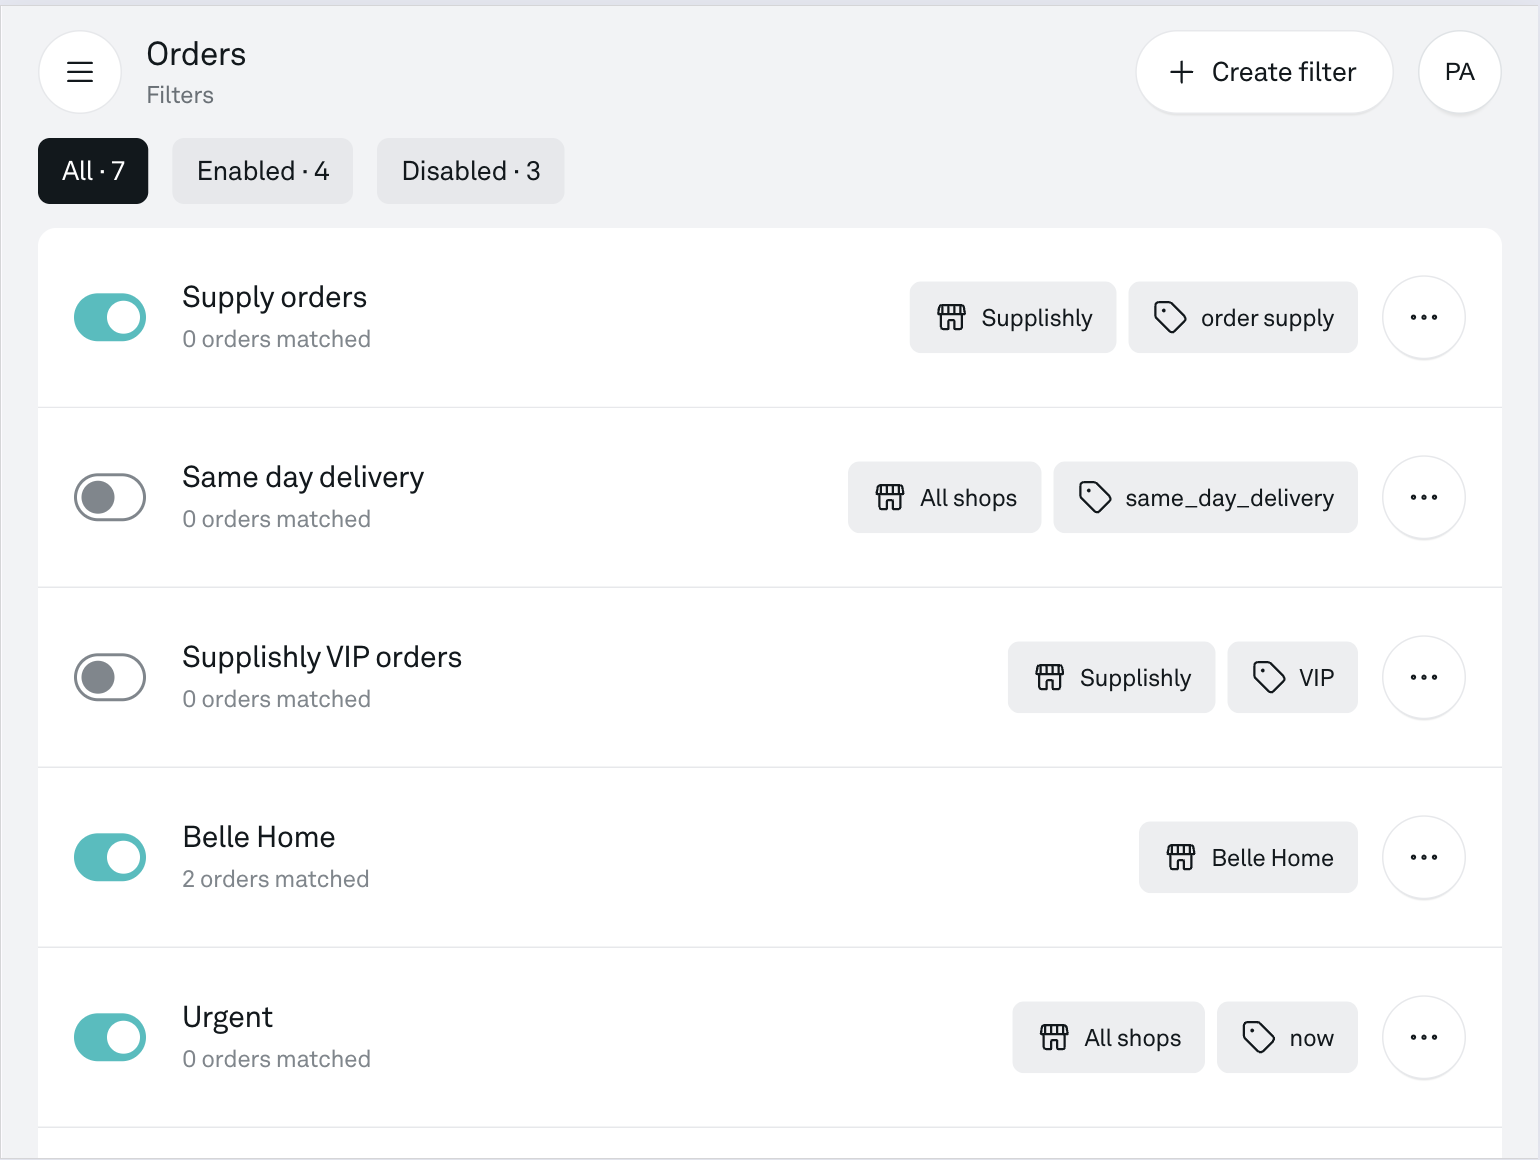Open the PA user avatar menu
Screen dimensions: 1540x1160
pos(1459,72)
